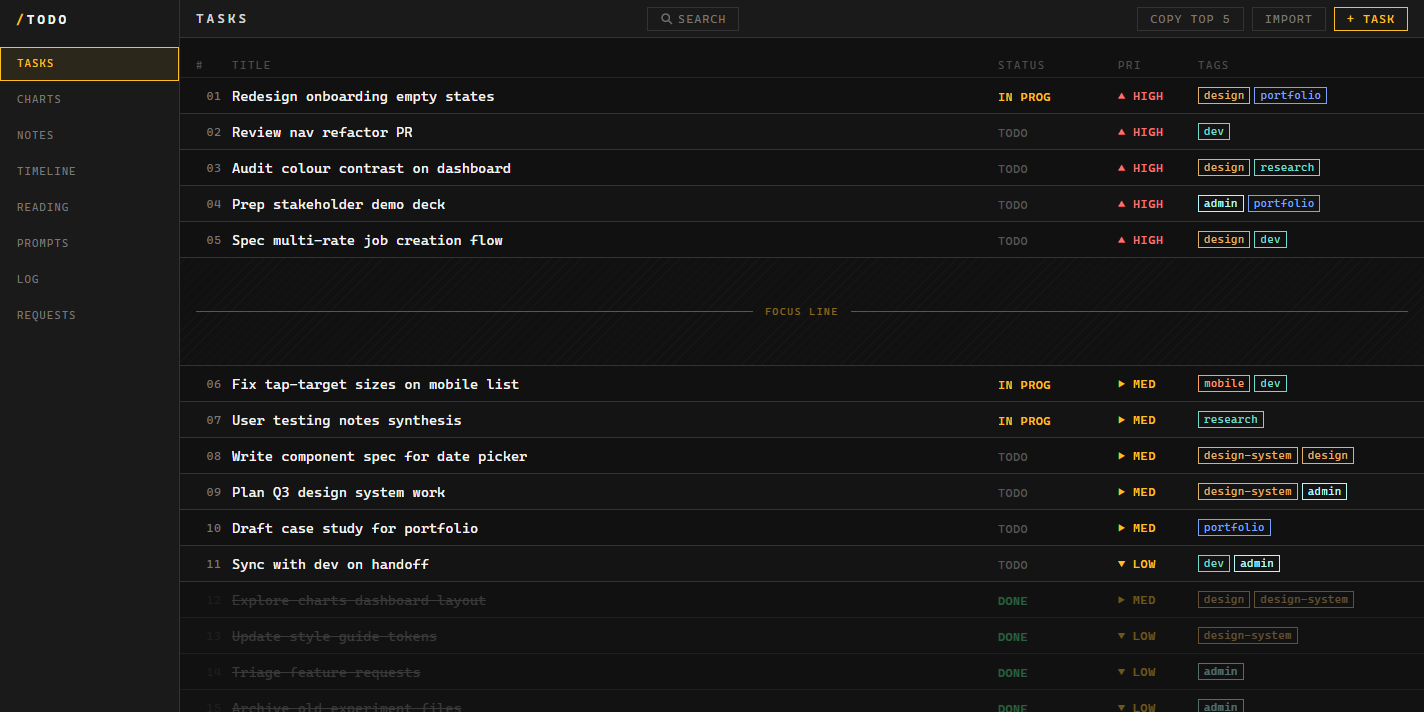Click the /TODO logo
Viewport: 1424px width, 712px height.
[x=42, y=19]
